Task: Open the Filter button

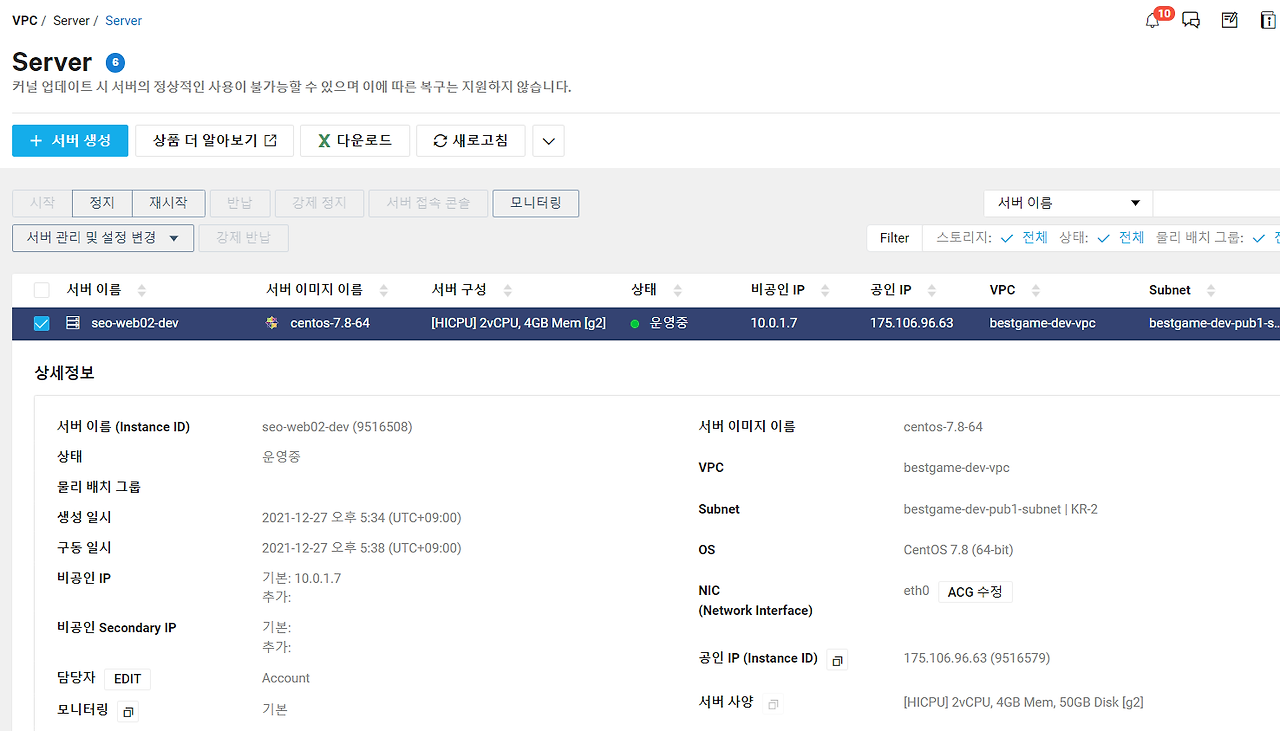Action: click(x=894, y=238)
